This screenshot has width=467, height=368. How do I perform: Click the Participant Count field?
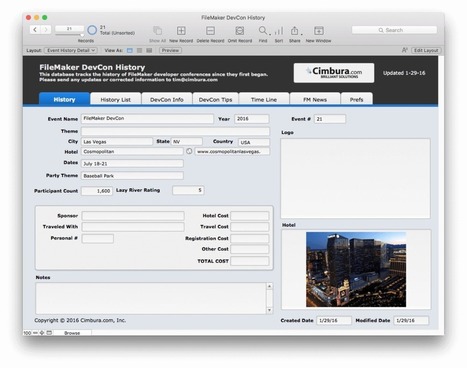point(97,191)
